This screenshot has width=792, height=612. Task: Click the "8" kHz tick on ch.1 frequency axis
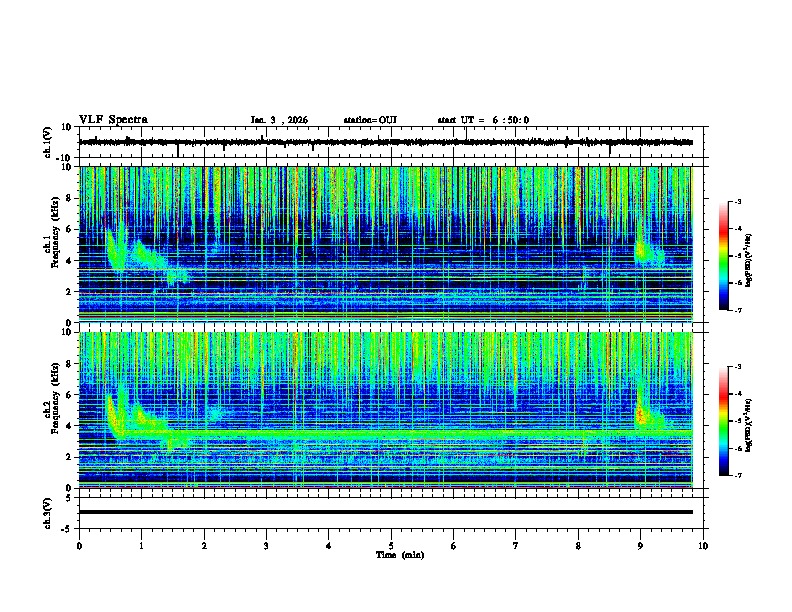click(x=70, y=198)
